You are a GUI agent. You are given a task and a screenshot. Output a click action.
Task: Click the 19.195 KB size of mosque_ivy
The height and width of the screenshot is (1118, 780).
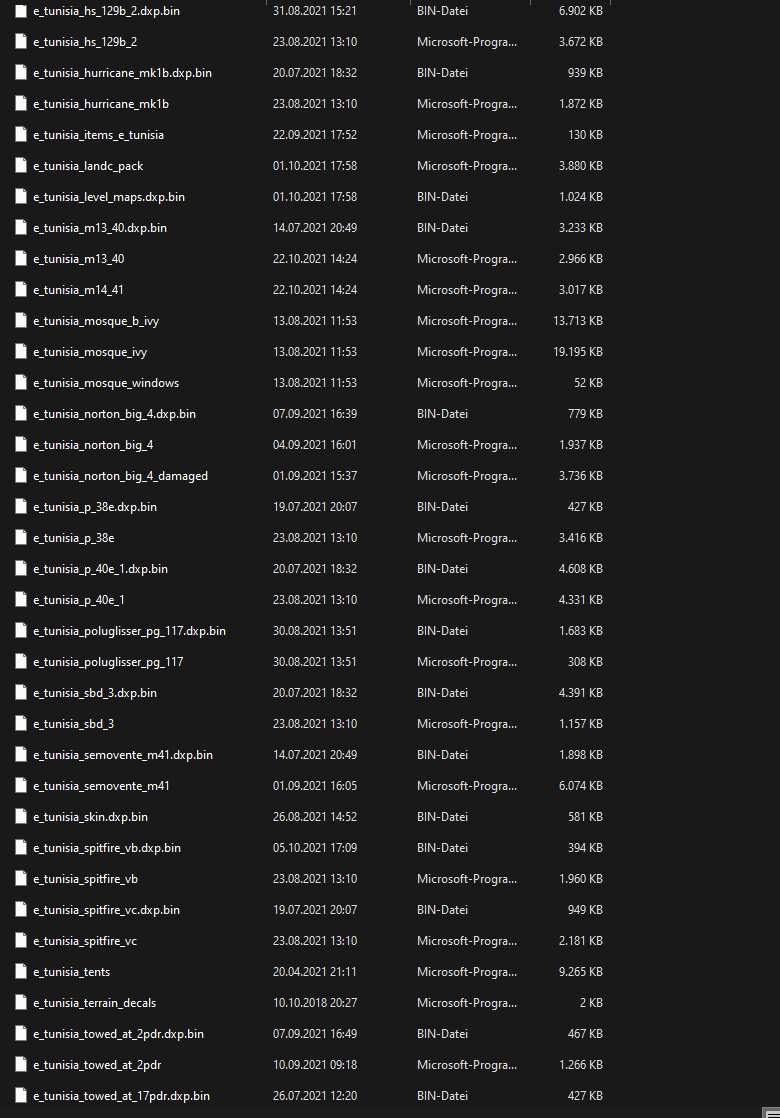coord(578,352)
